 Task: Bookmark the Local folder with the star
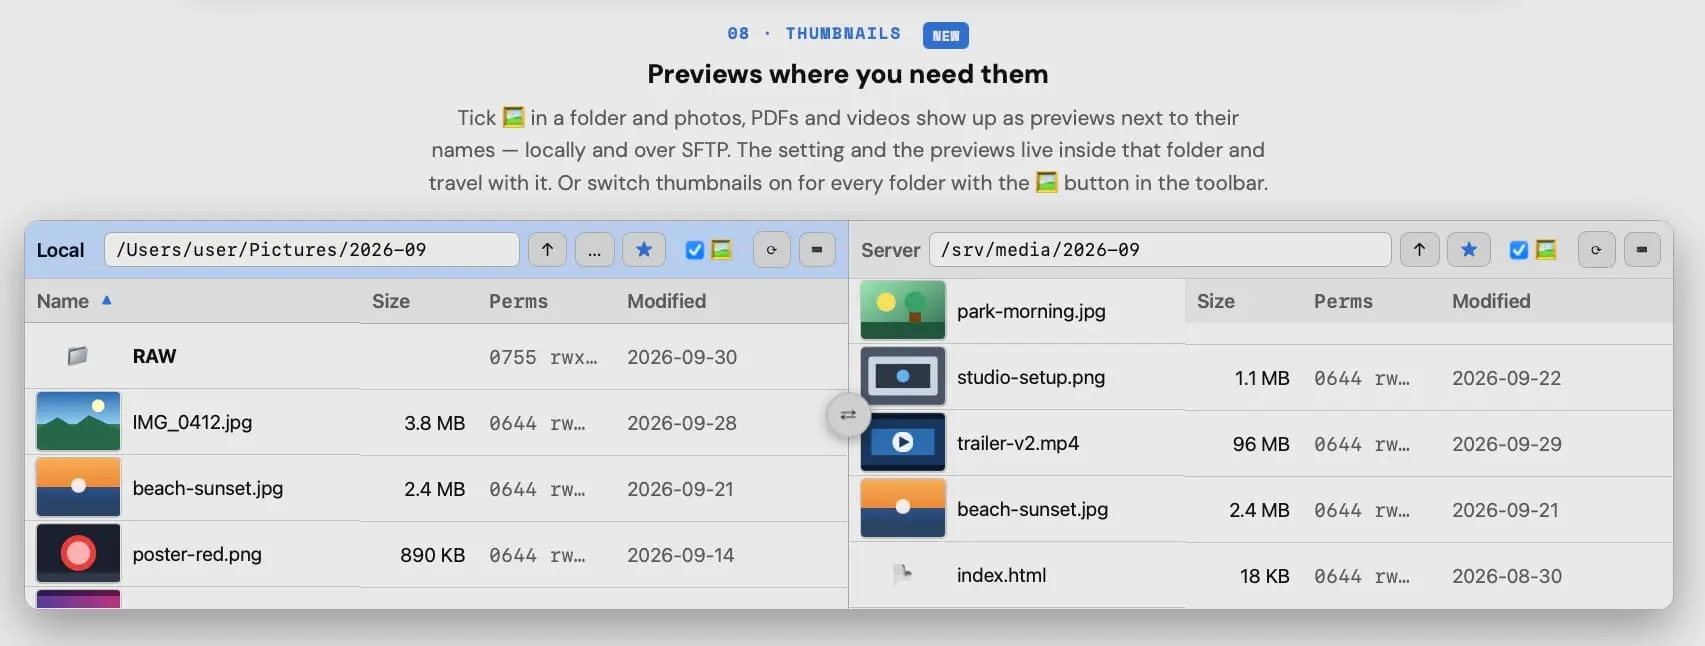point(644,250)
